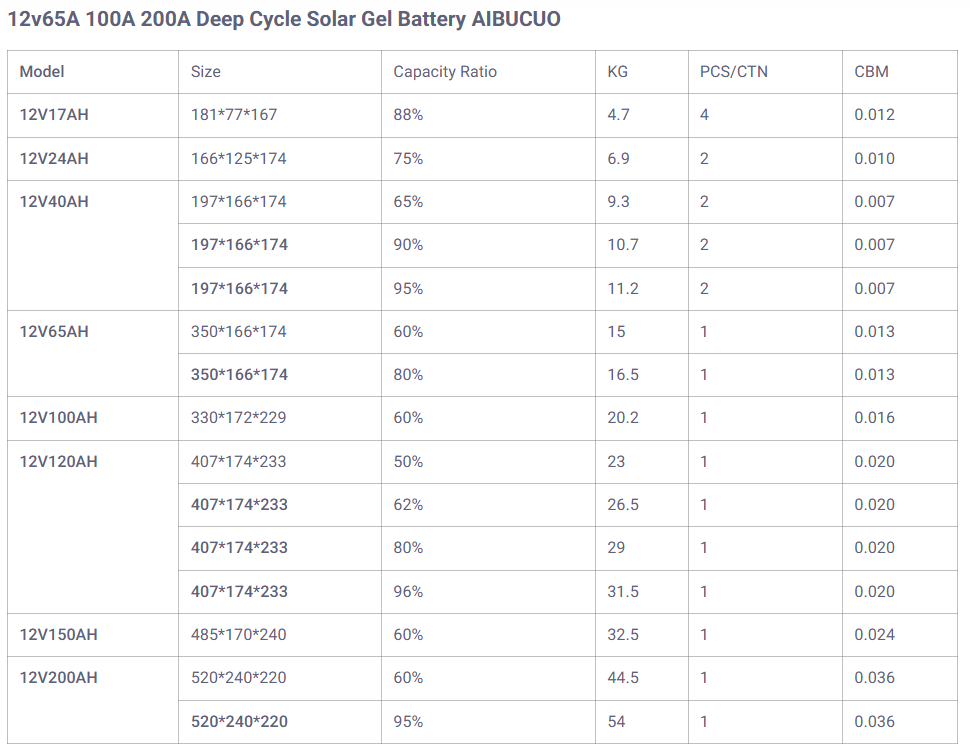Select the 4 PCS/CTN value cell
This screenshot has height=754, width=970.
tap(704, 115)
